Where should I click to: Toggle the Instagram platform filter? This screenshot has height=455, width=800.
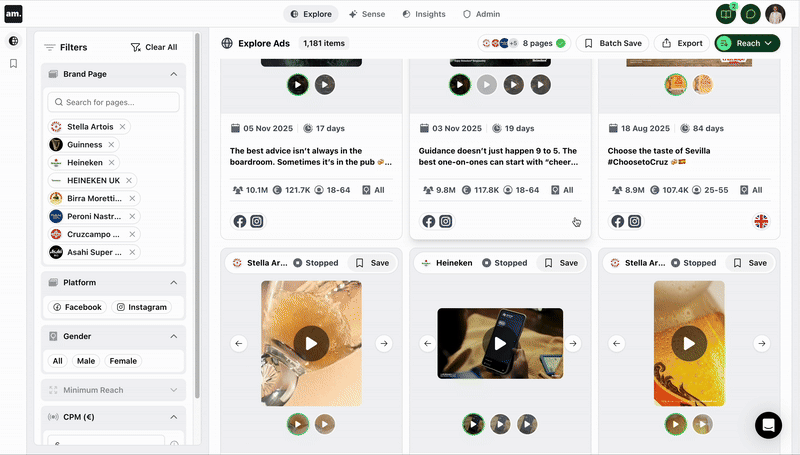pos(140,307)
